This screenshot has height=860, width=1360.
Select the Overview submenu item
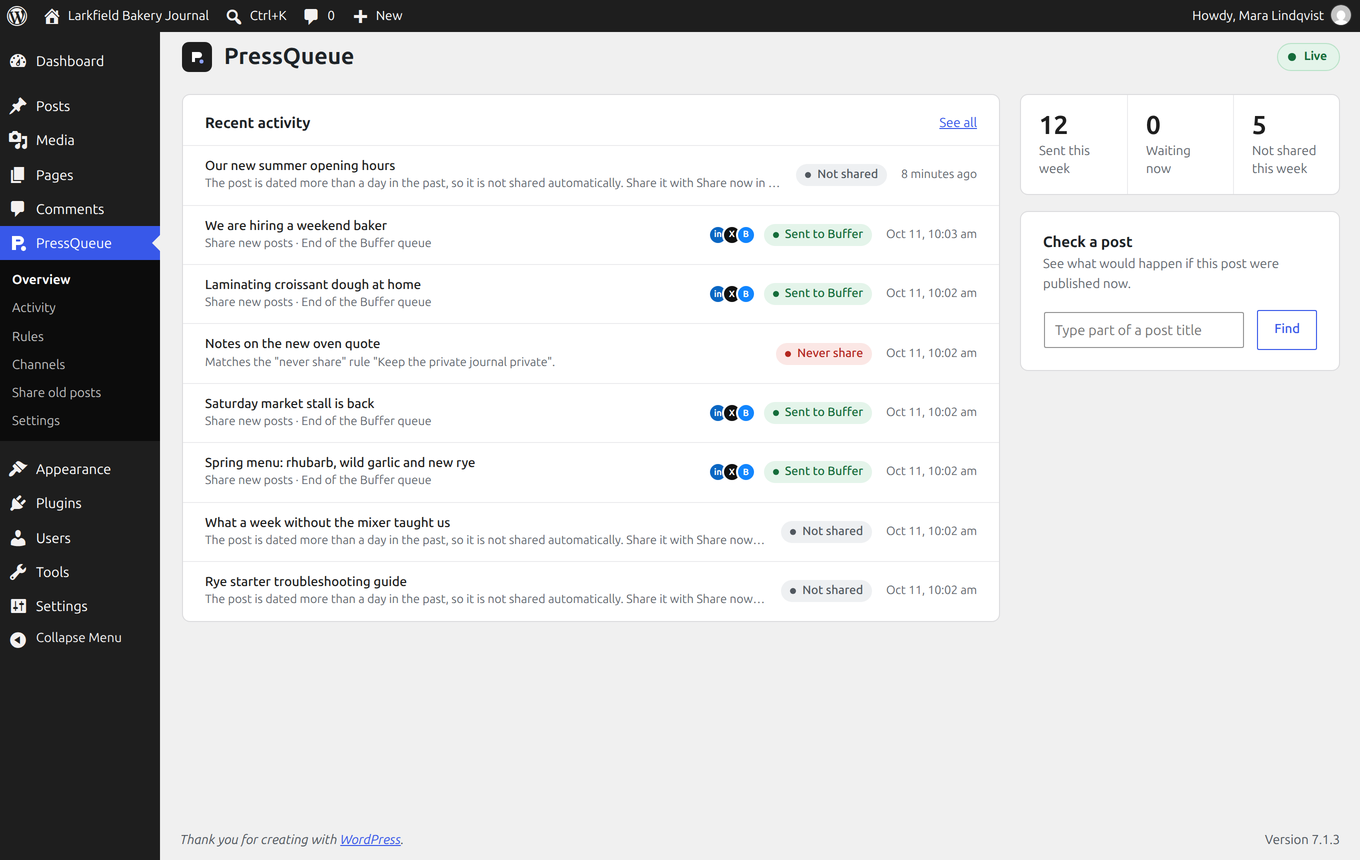[41, 279]
